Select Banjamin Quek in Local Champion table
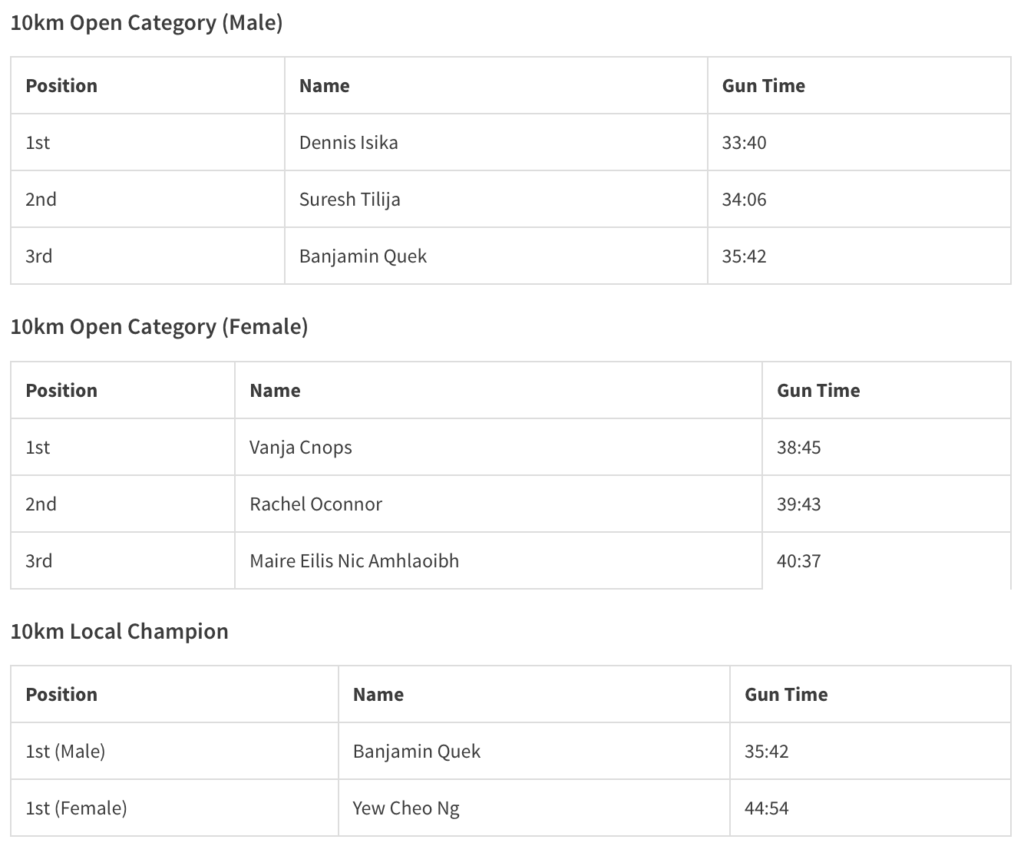This screenshot has height=846, width=1024. coord(417,751)
